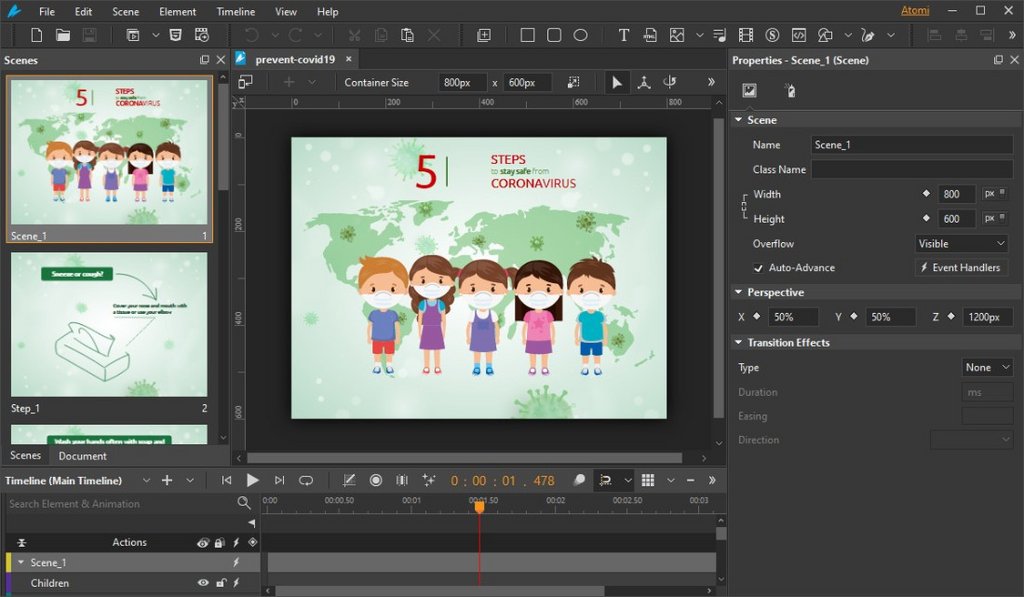This screenshot has width=1024, height=597.
Task: Hide the Children layer via eye icon
Action: tap(203, 583)
